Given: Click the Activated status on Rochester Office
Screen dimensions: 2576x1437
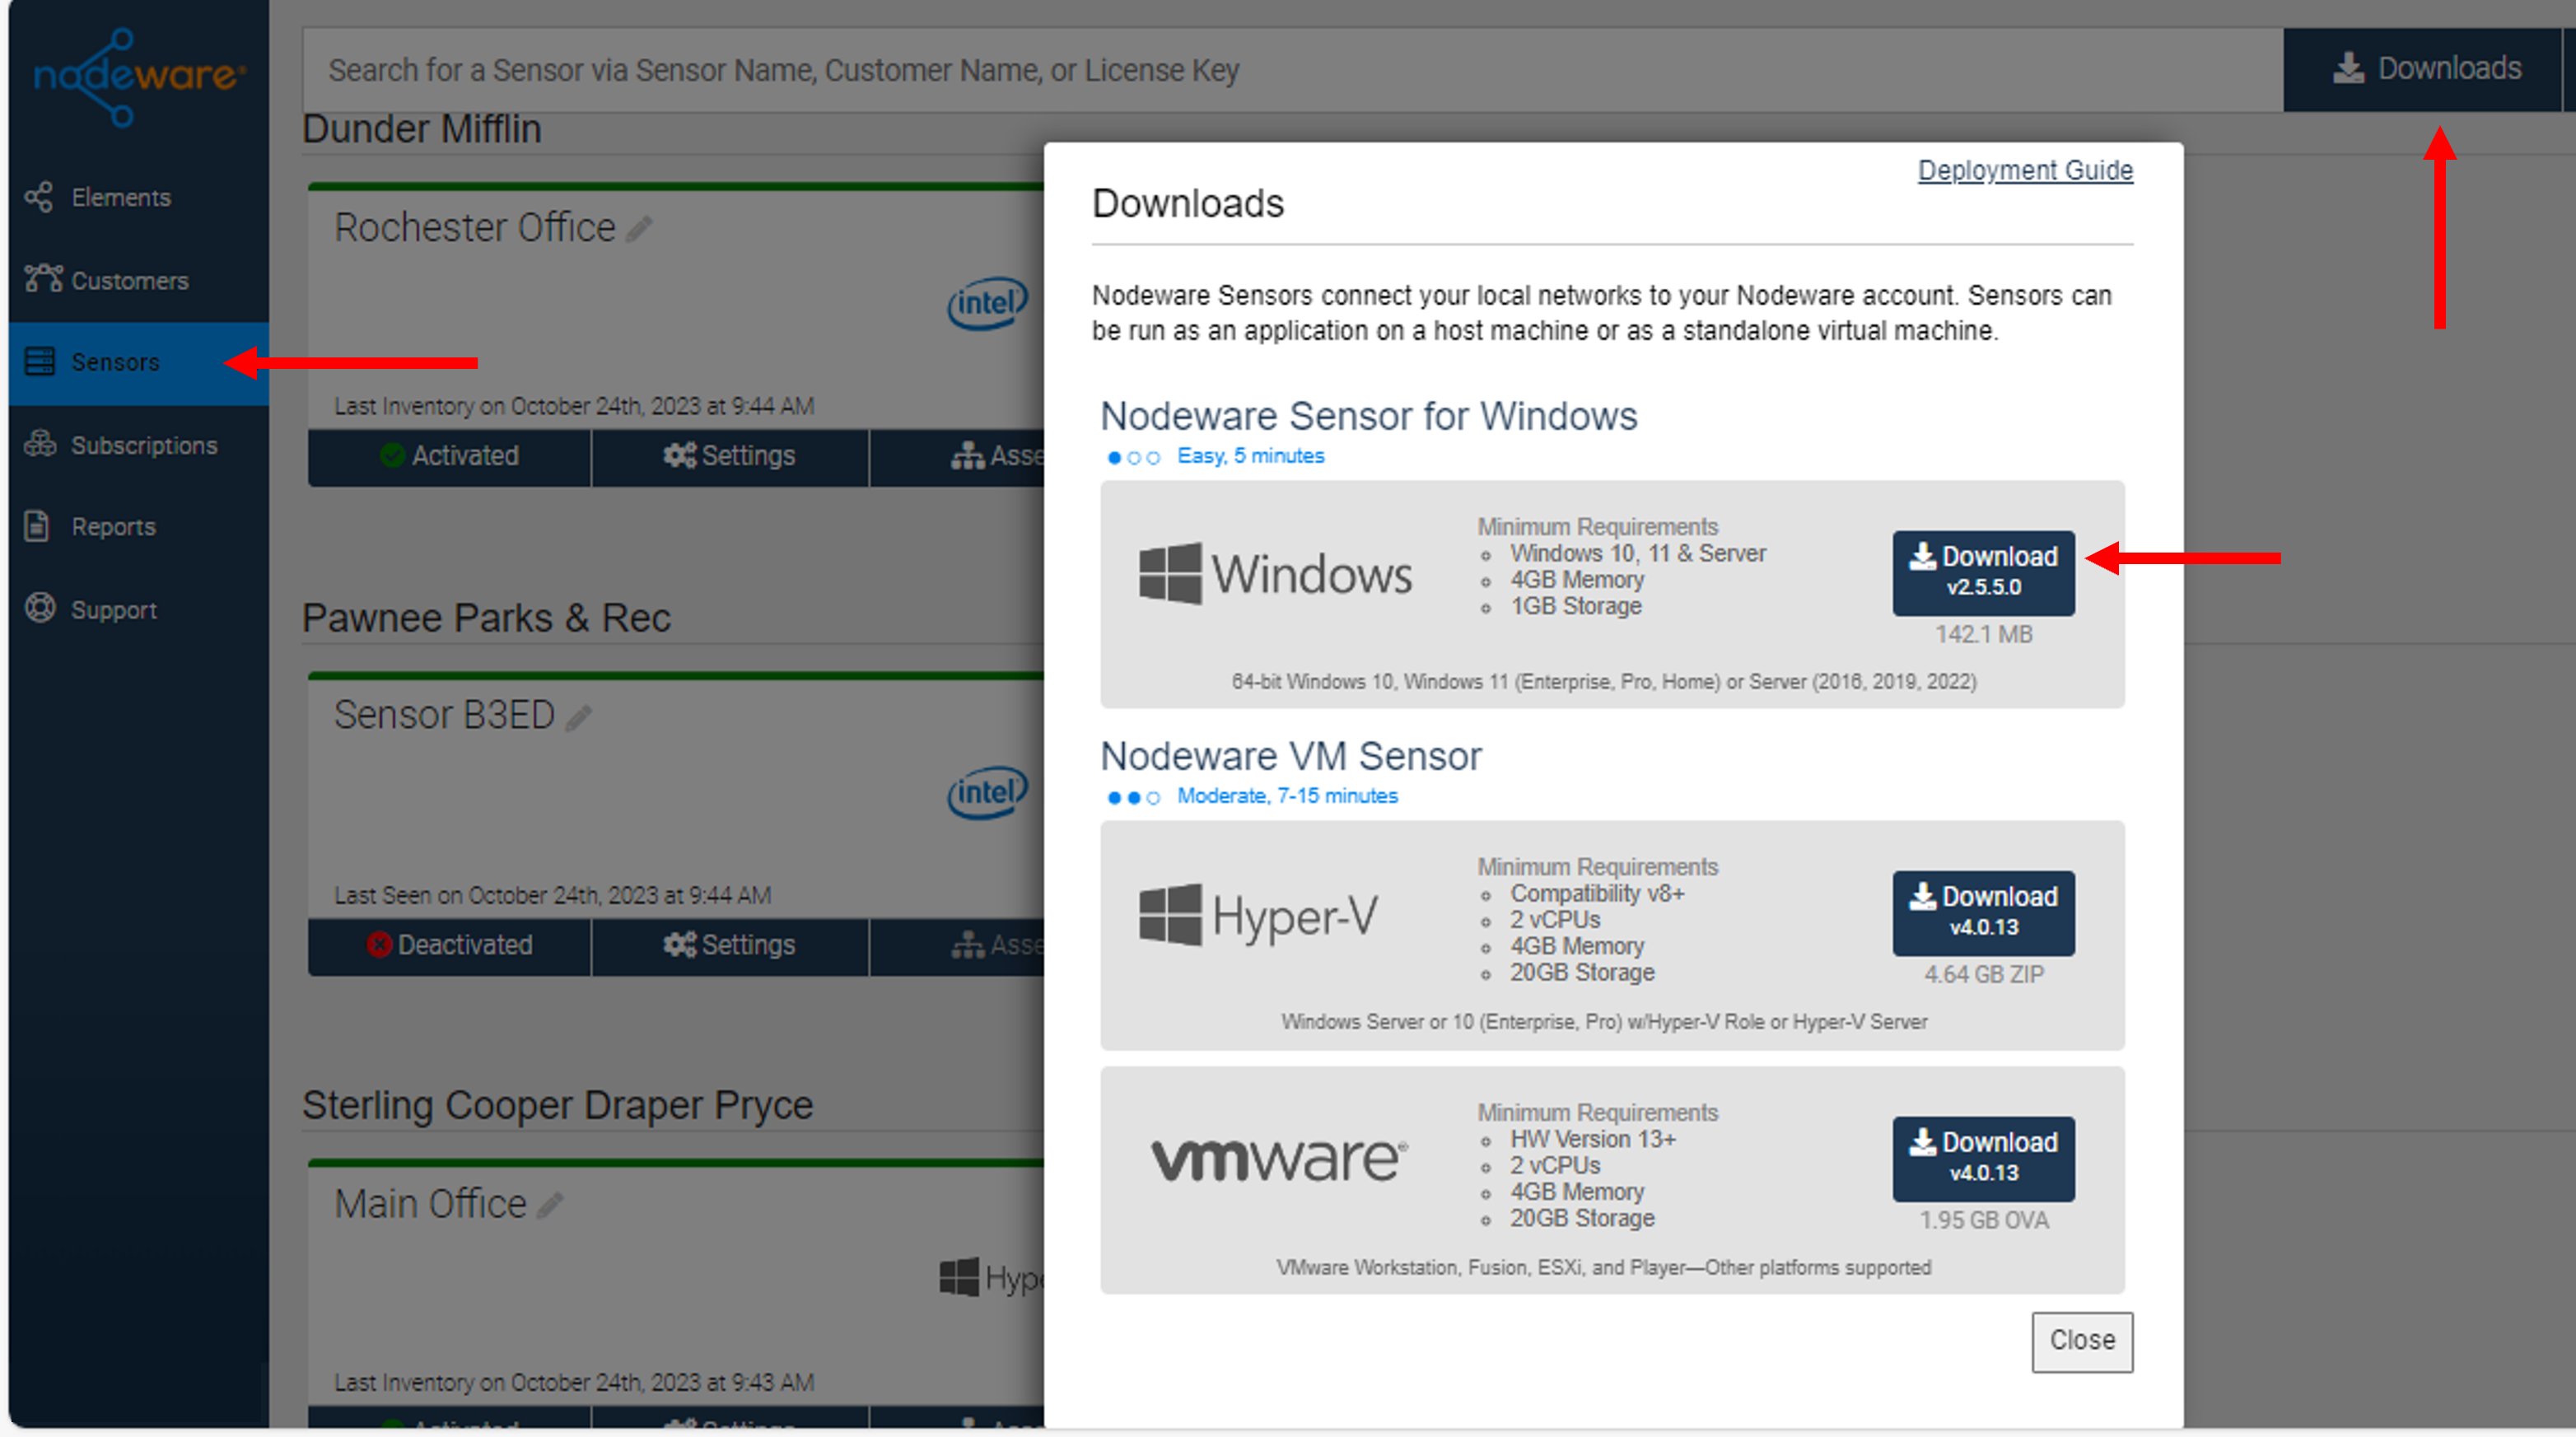Looking at the screenshot, I should click(450, 456).
